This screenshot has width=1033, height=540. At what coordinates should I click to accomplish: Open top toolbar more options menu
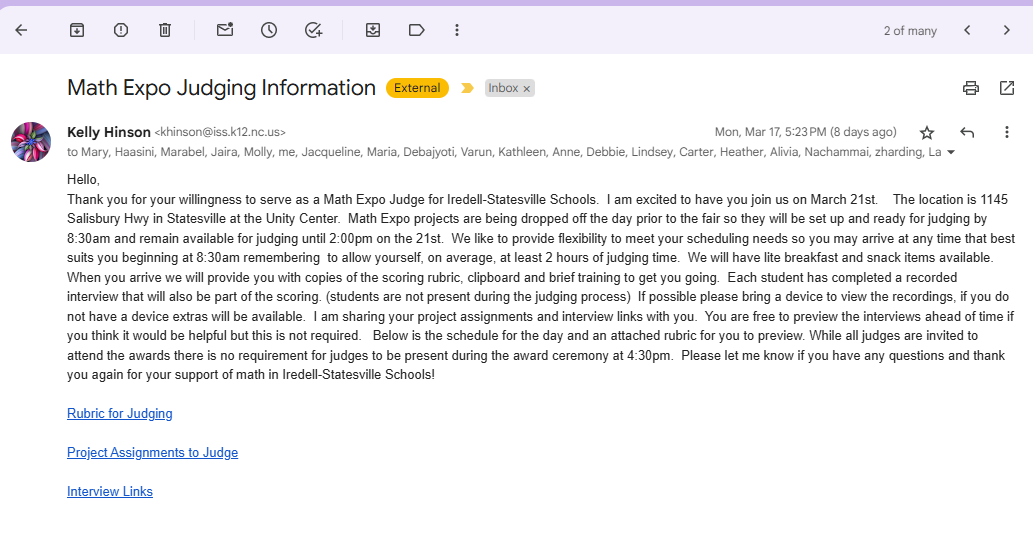tap(457, 30)
